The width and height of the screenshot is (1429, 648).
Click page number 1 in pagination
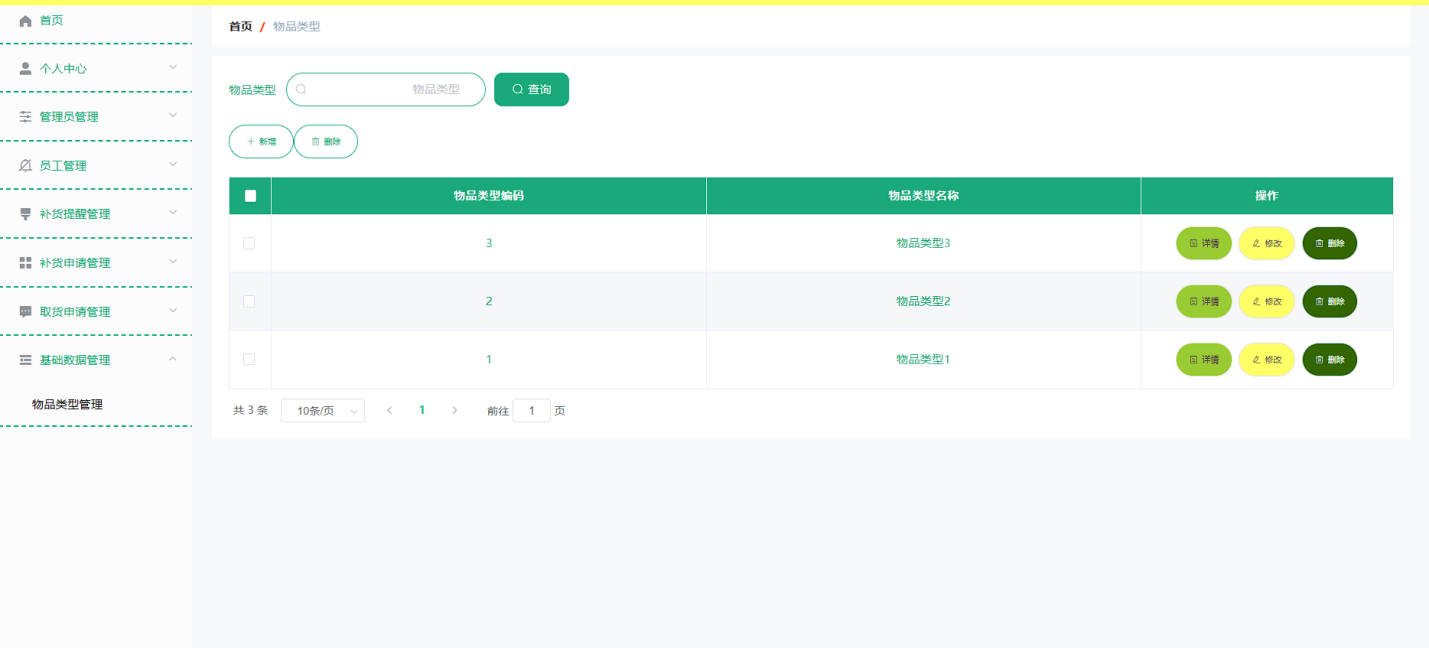(x=422, y=410)
